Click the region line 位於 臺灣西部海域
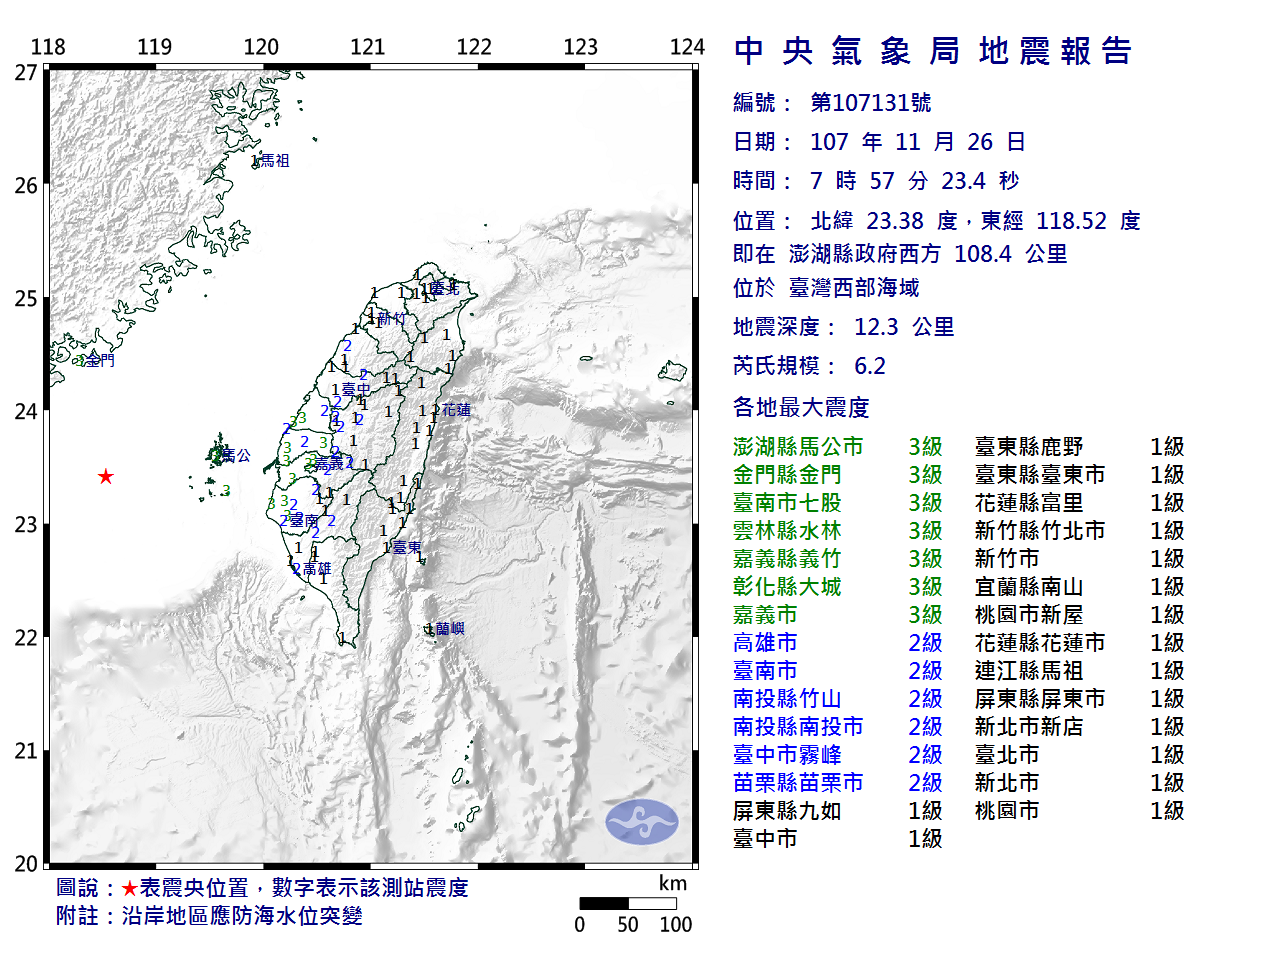 [x=826, y=288]
